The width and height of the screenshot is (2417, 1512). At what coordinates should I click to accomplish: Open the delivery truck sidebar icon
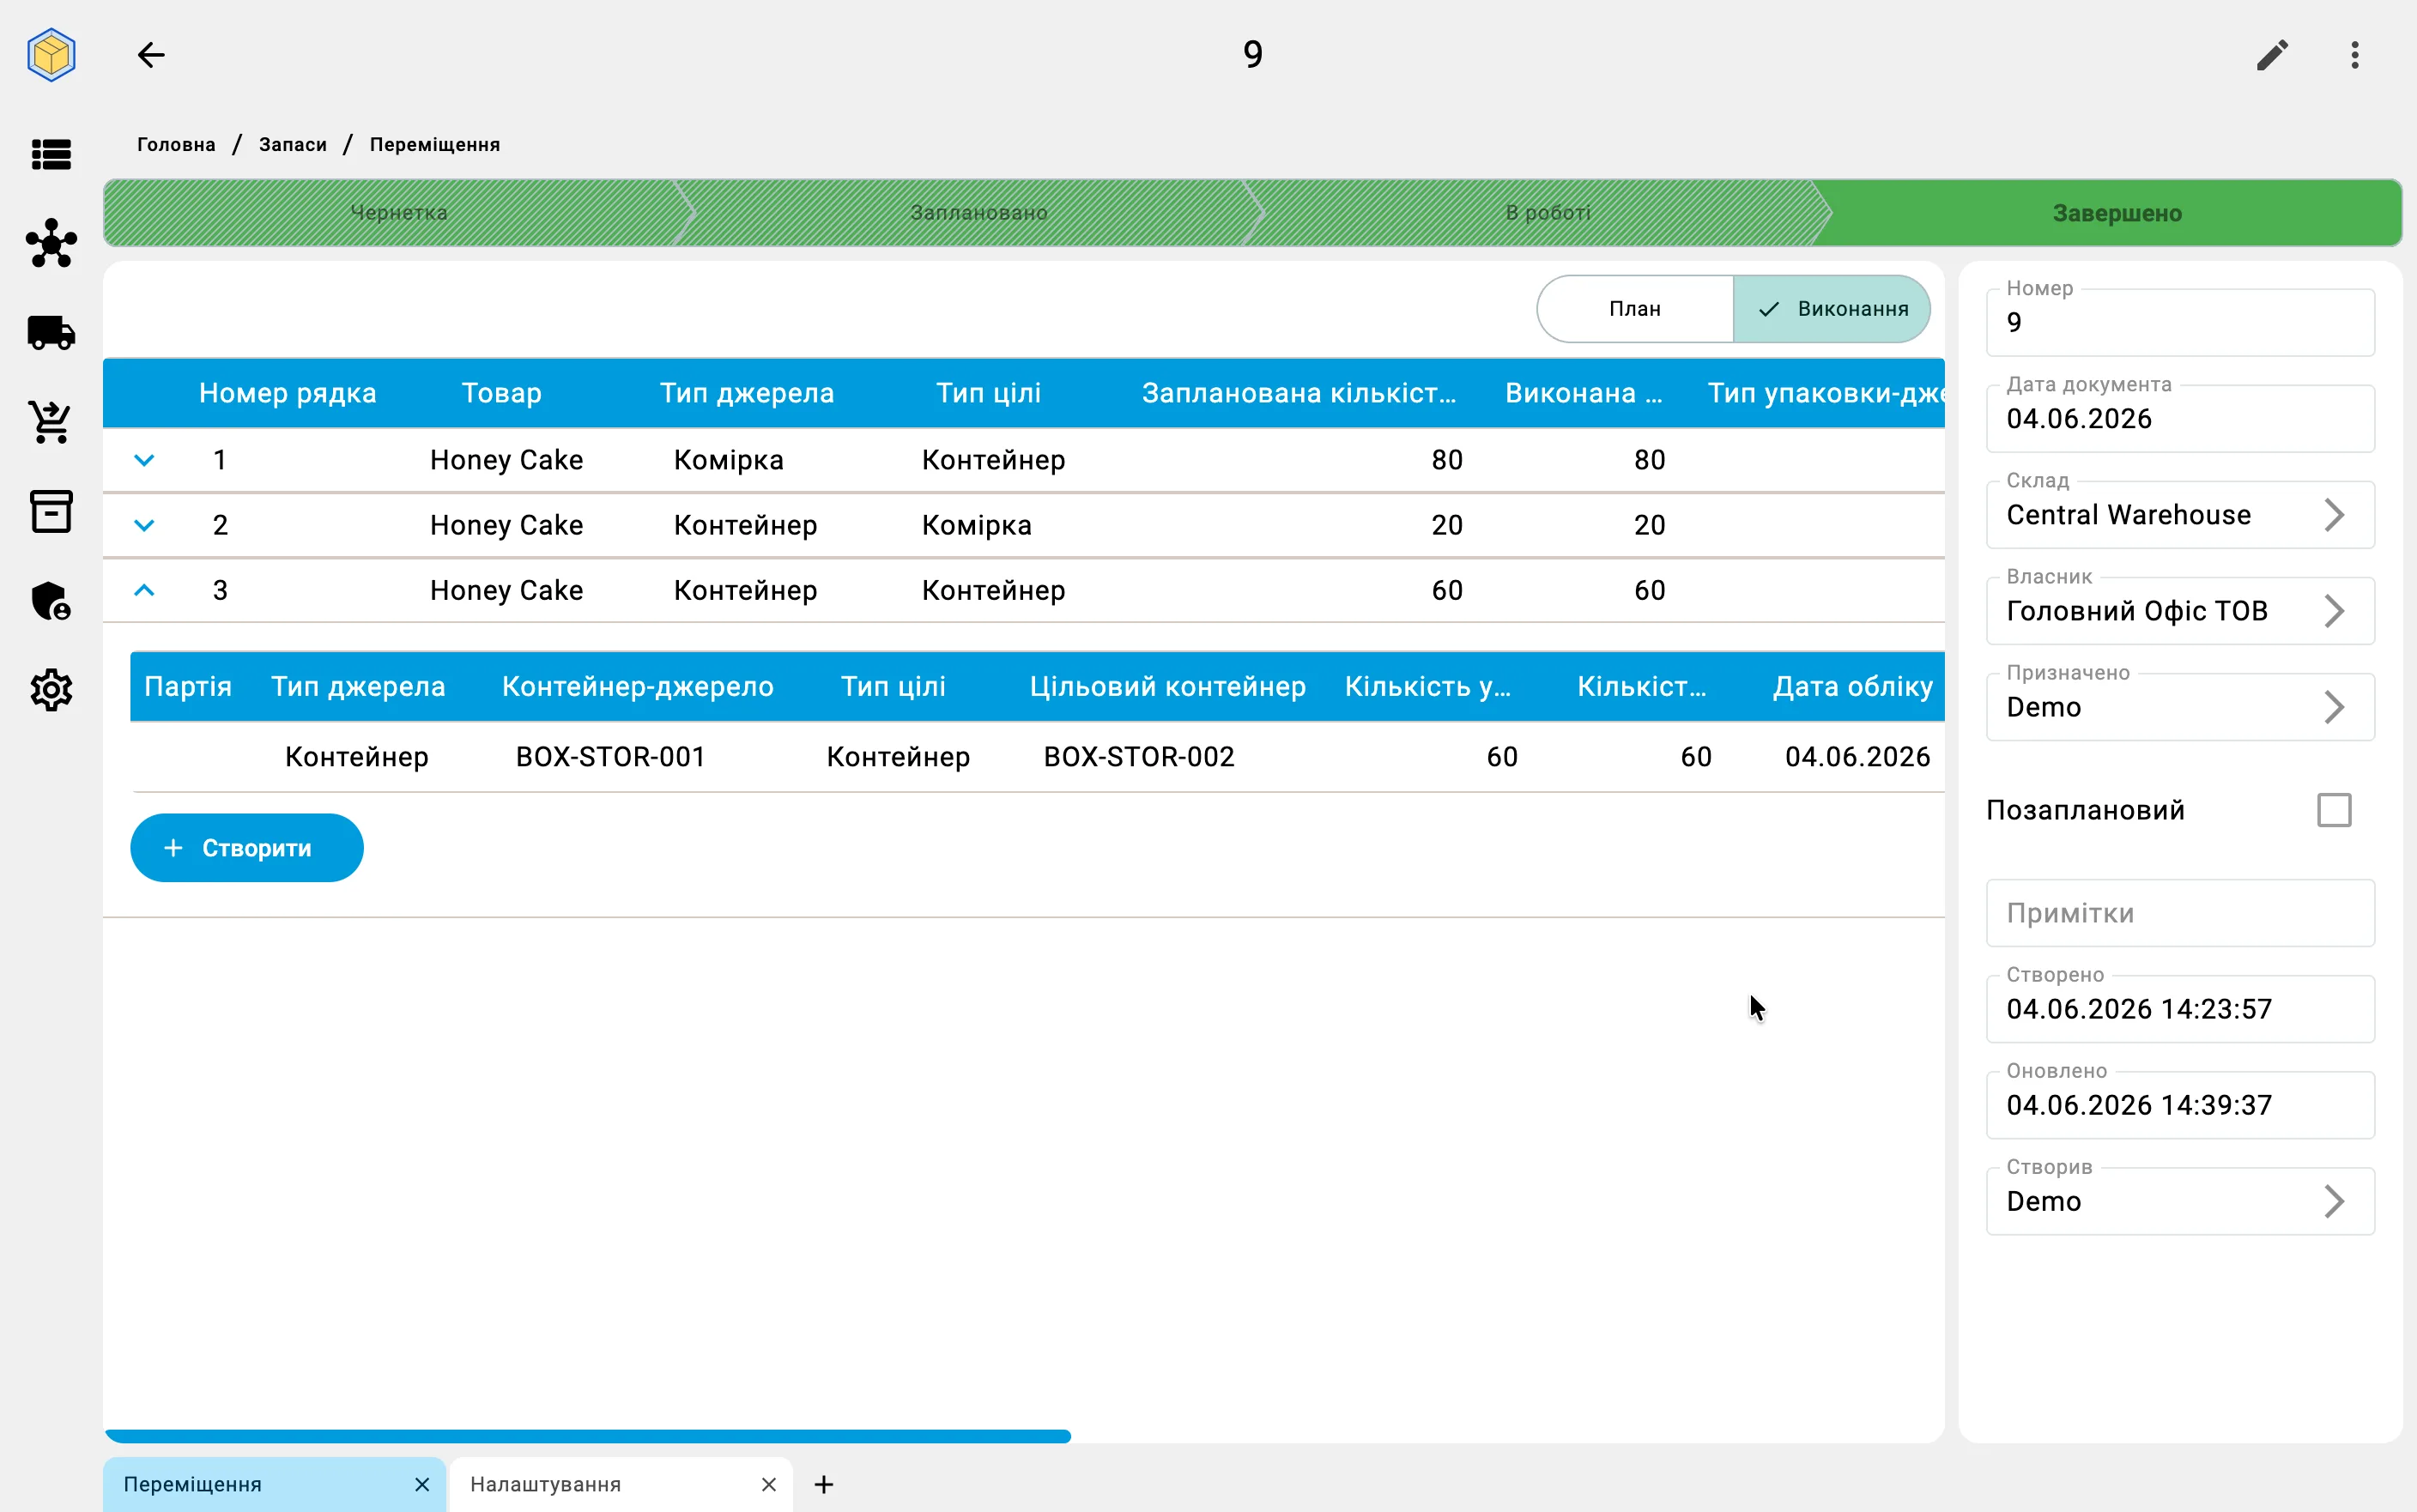click(x=51, y=332)
